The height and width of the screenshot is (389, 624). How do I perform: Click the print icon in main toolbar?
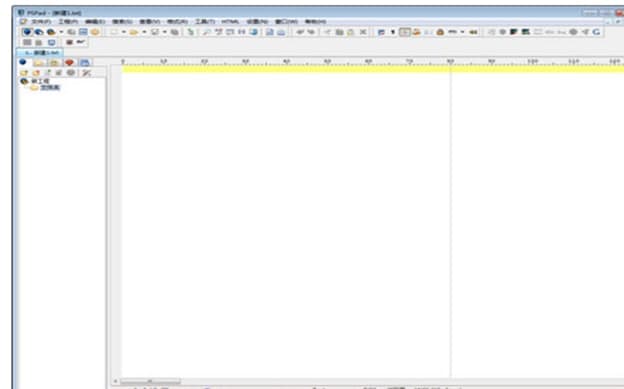click(x=281, y=32)
